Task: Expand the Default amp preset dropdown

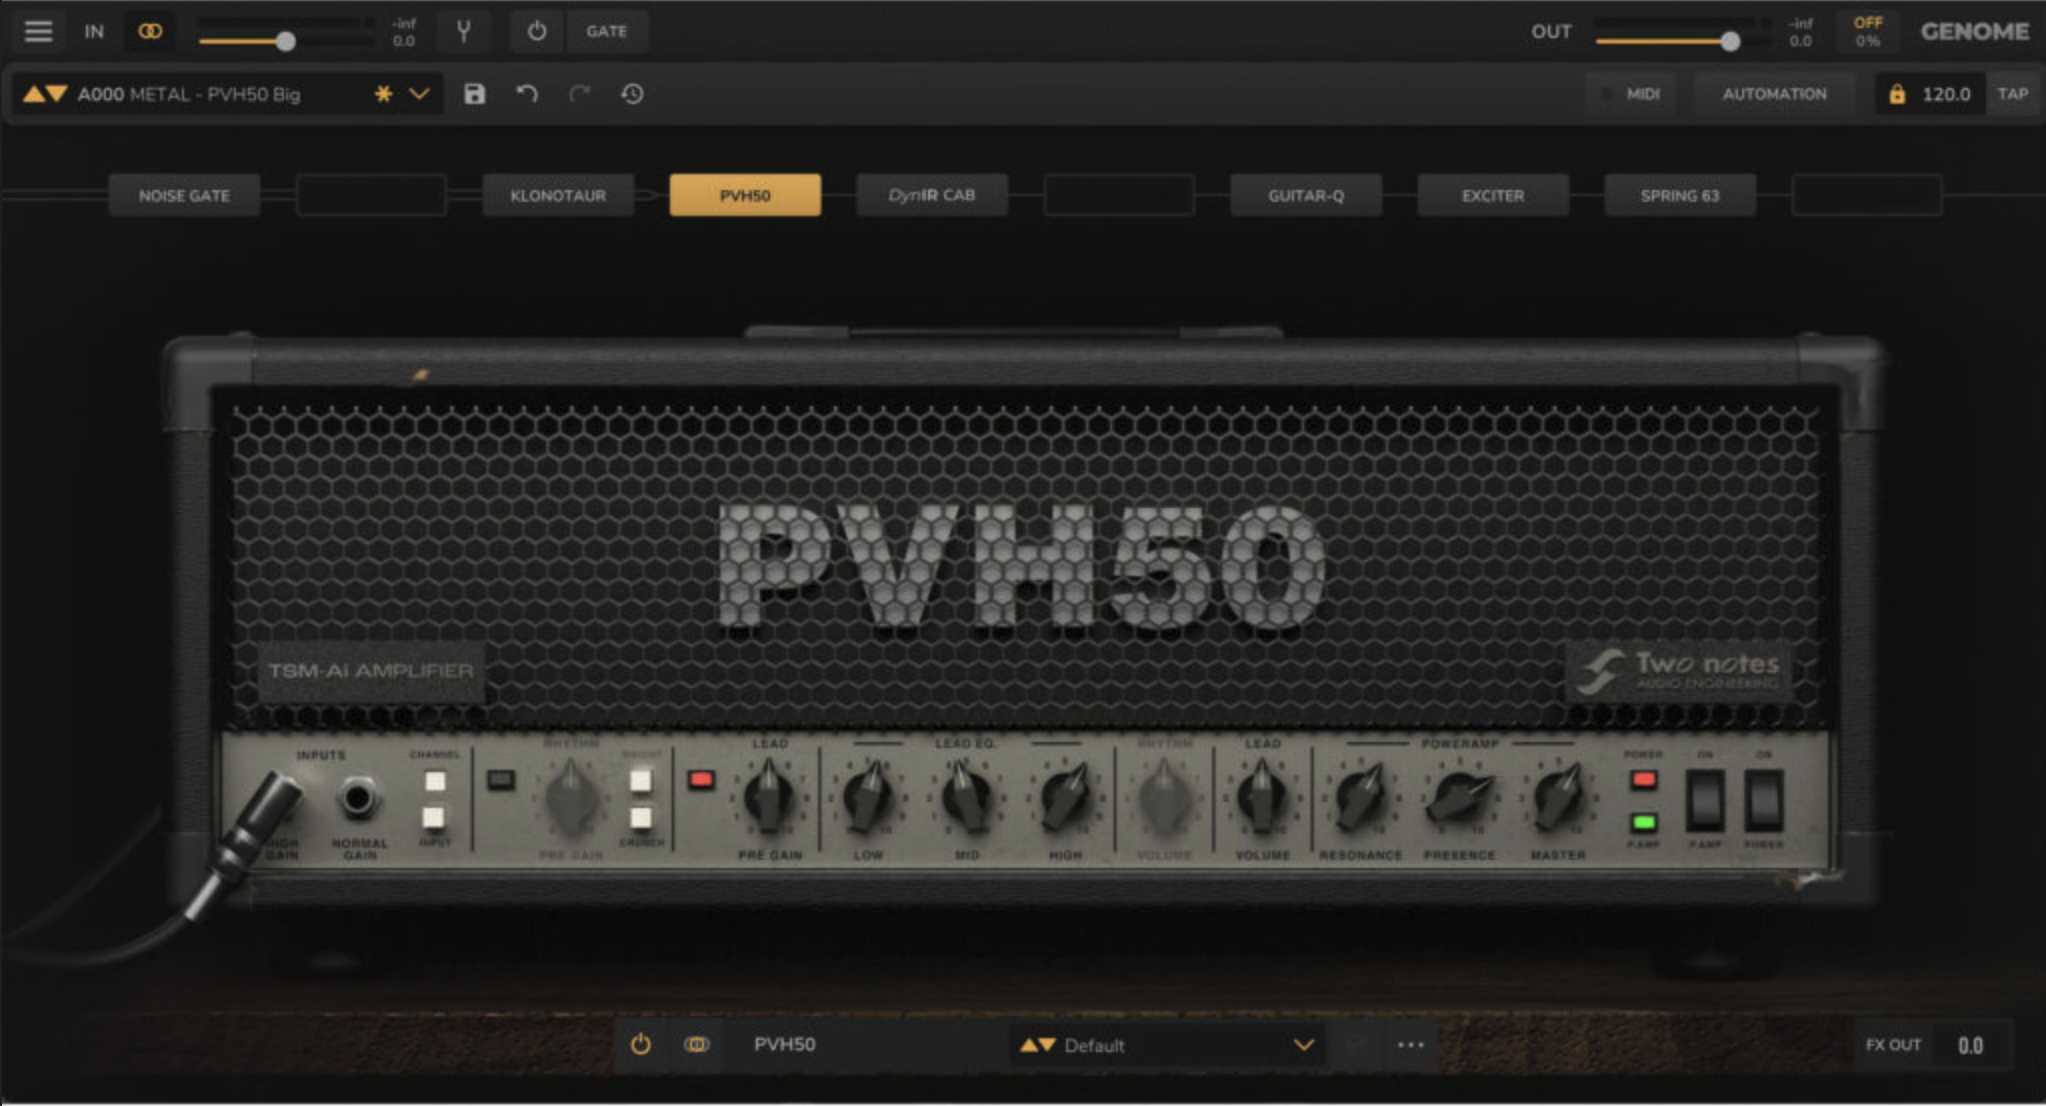Action: click(1303, 1045)
